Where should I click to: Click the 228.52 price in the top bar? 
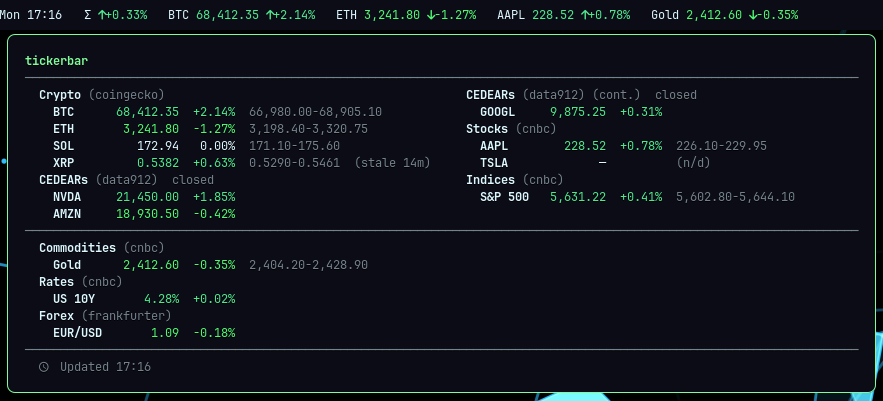click(x=553, y=15)
